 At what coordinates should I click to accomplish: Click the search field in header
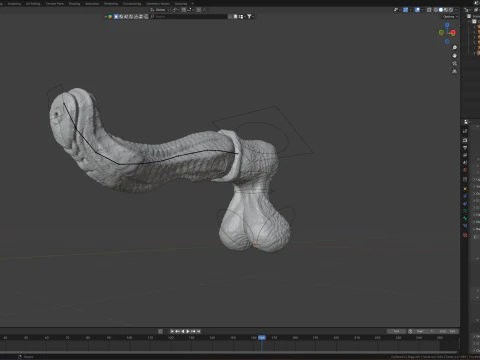point(188,16)
